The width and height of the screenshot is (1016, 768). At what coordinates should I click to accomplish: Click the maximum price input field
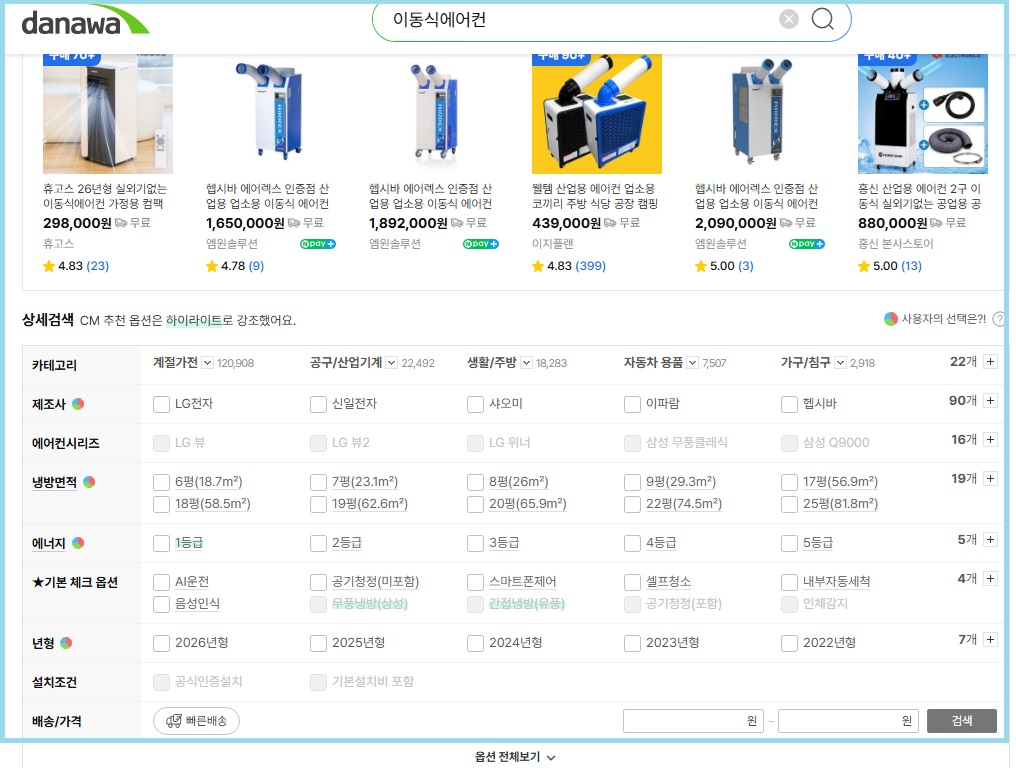pyautogui.click(x=848, y=721)
